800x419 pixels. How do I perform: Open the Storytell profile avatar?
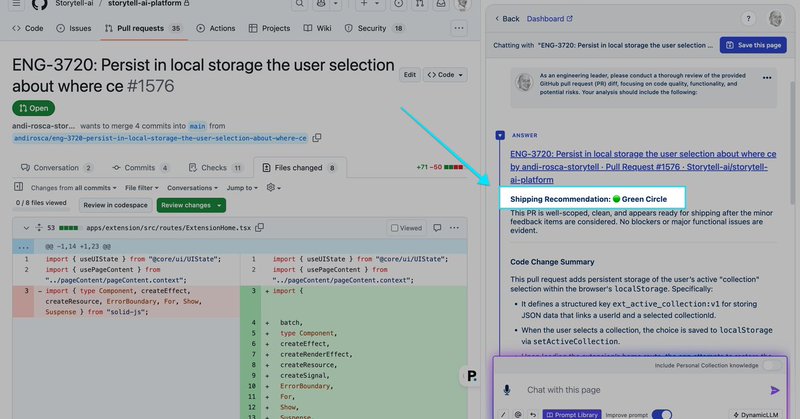[x=775, y=19]
